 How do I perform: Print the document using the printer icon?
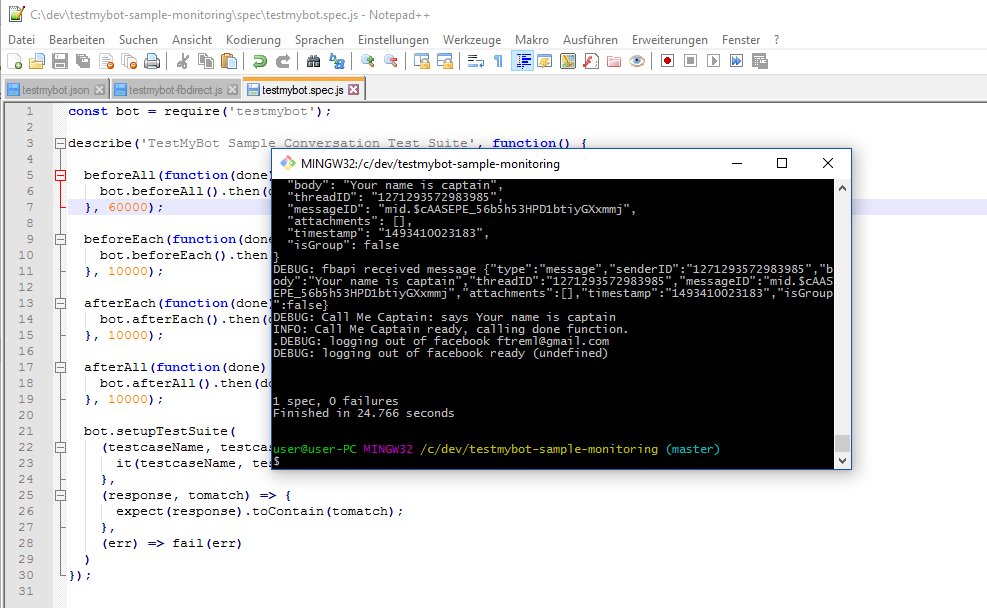tap(150, 60)
